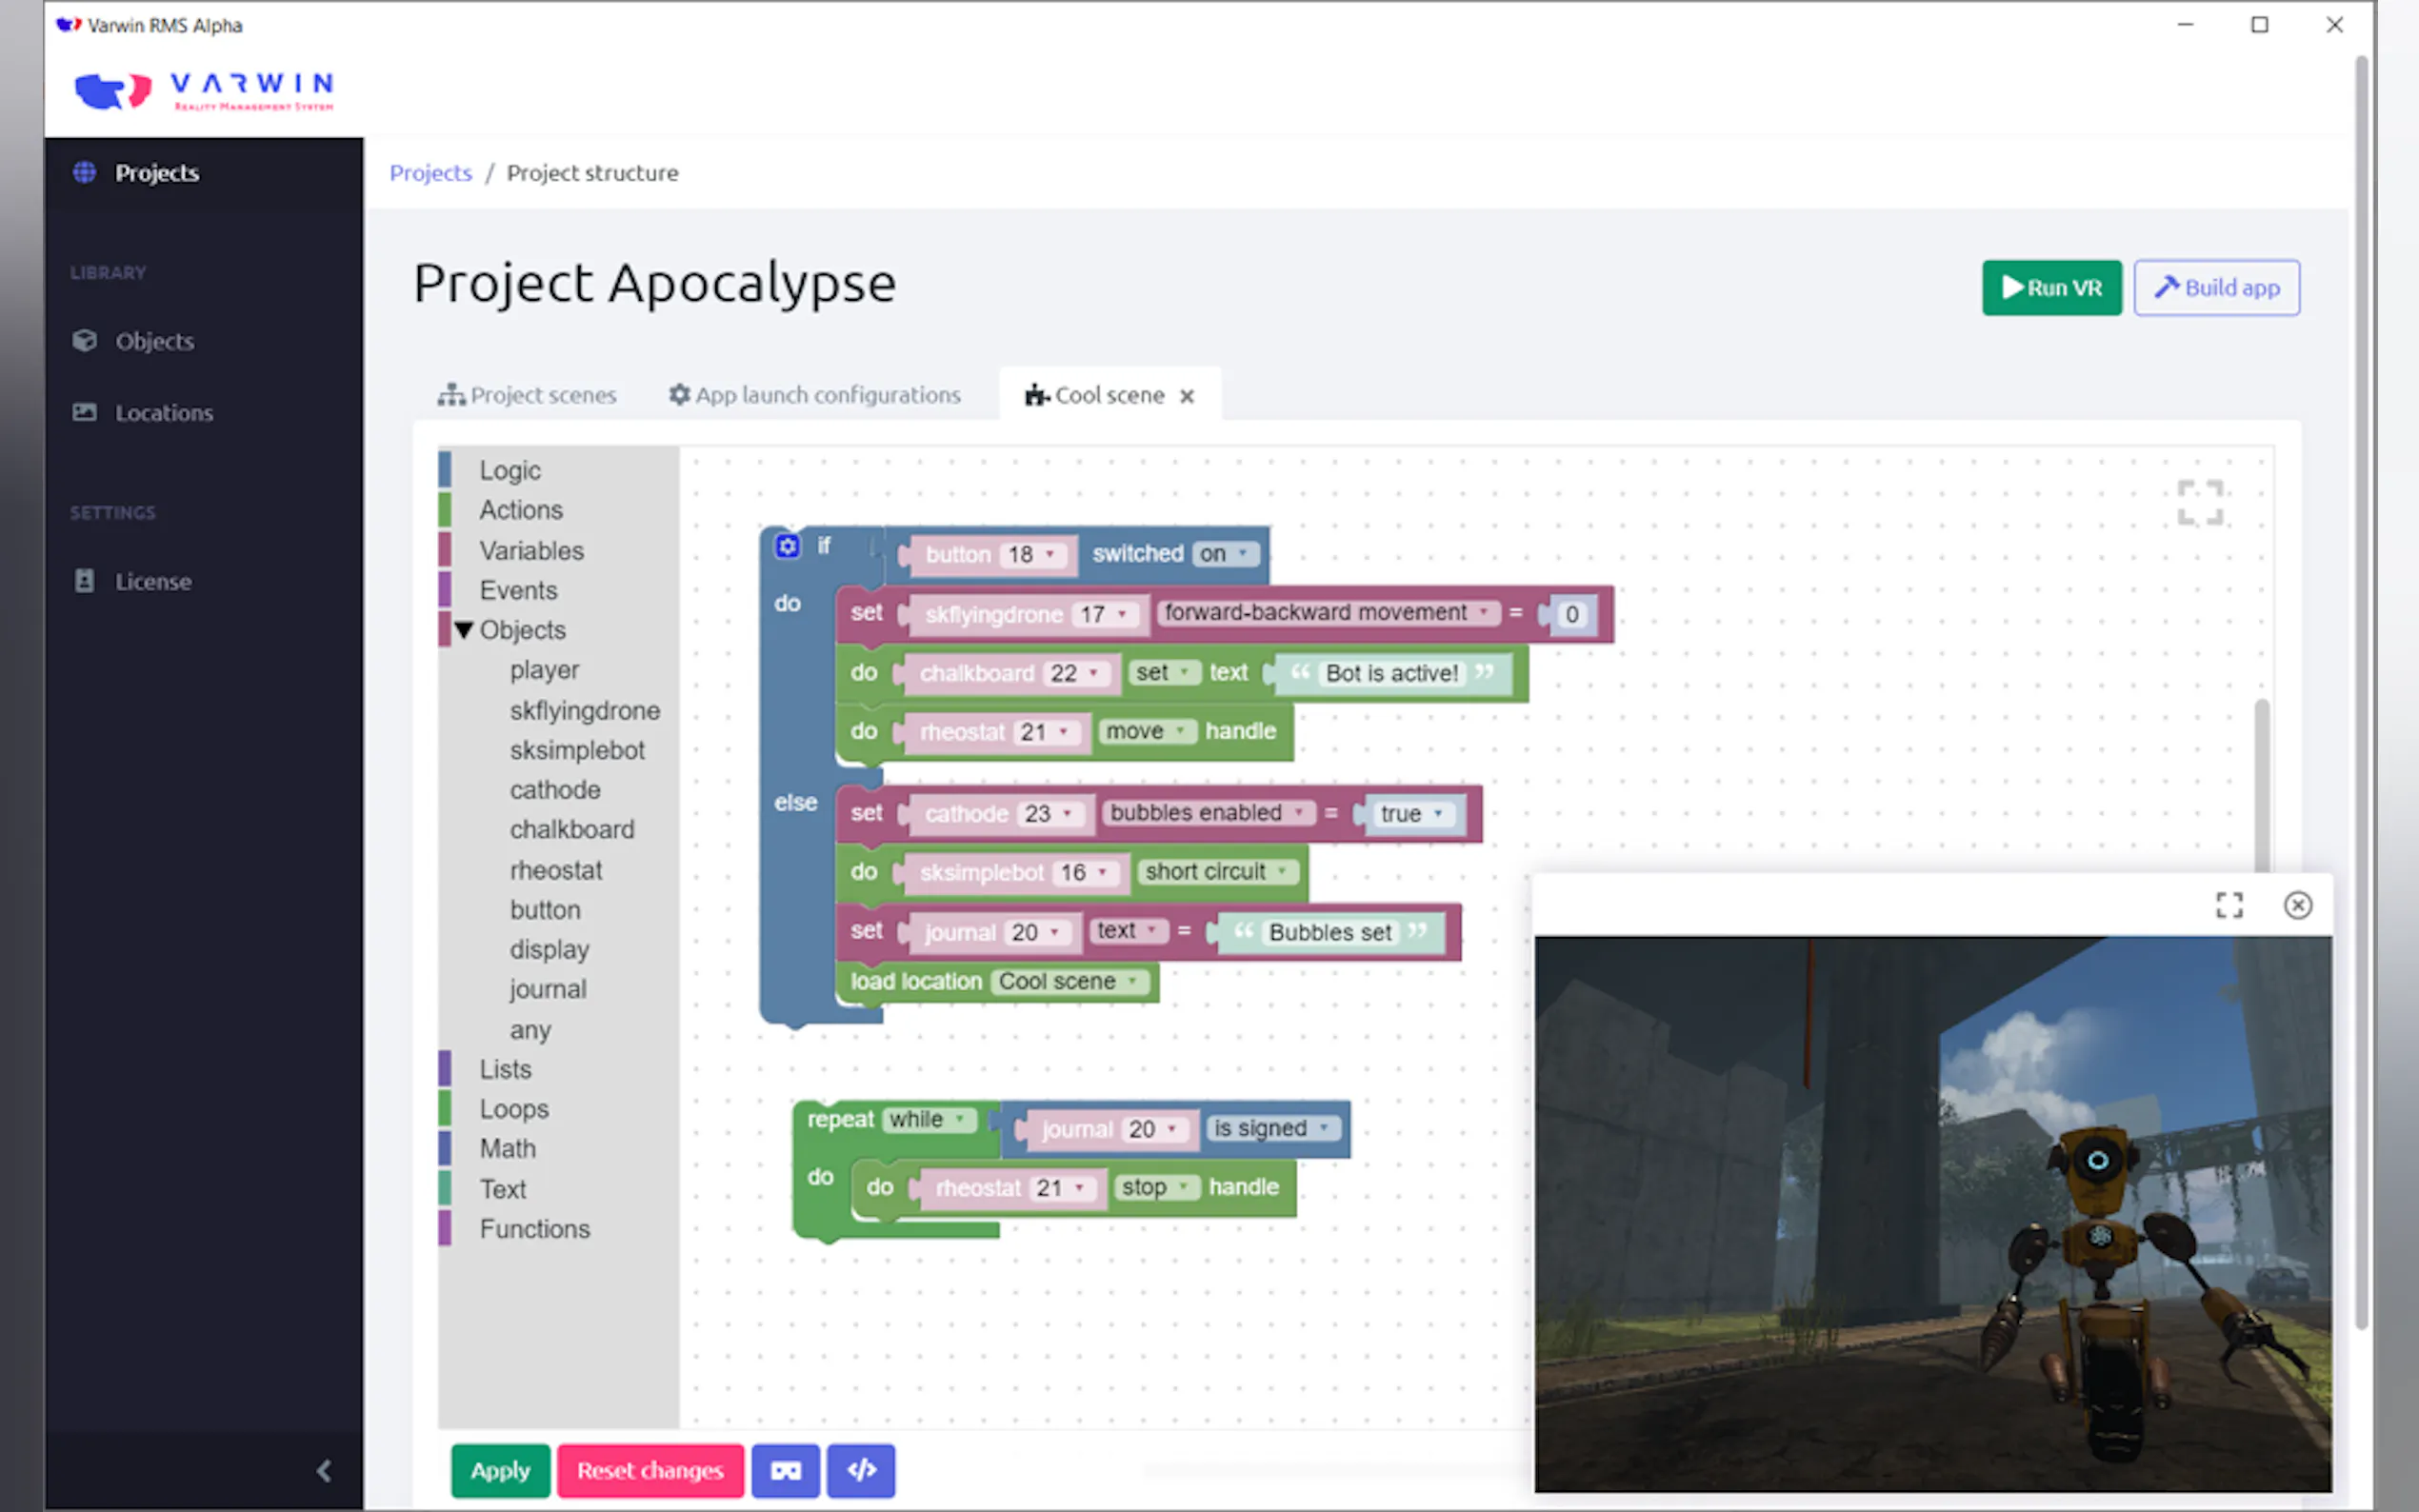The image size is (2419, 1512).
Task: Switch to App launch configurations tab
Action: [x=814, y=395]
